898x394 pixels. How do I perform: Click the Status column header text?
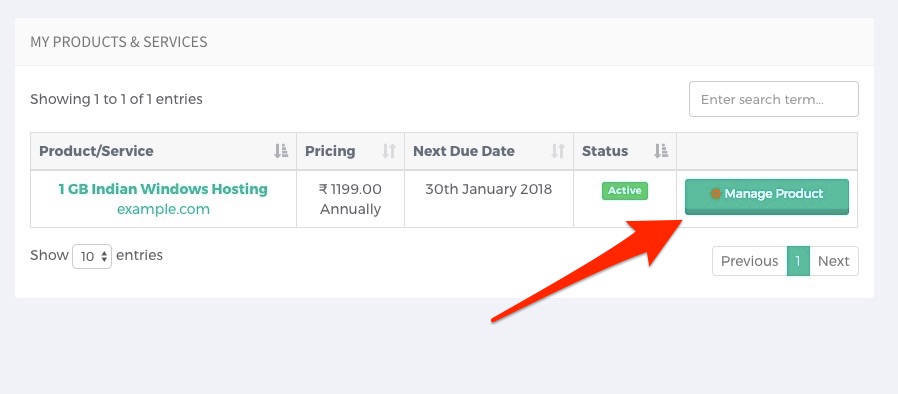(x=605, y=151)
